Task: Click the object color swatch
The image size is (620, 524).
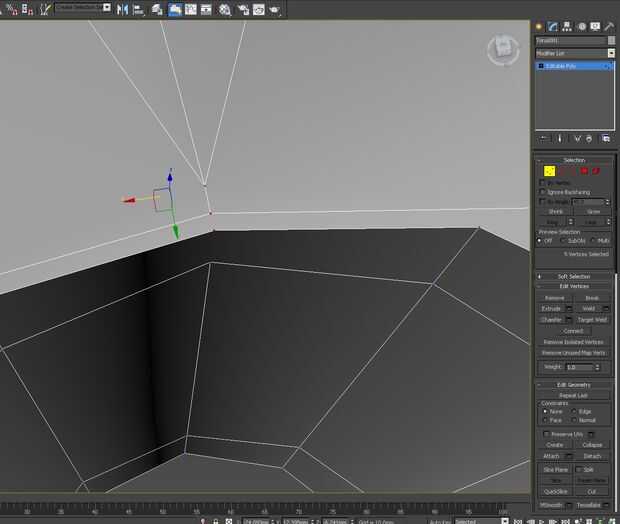Action: pos(611,40)
